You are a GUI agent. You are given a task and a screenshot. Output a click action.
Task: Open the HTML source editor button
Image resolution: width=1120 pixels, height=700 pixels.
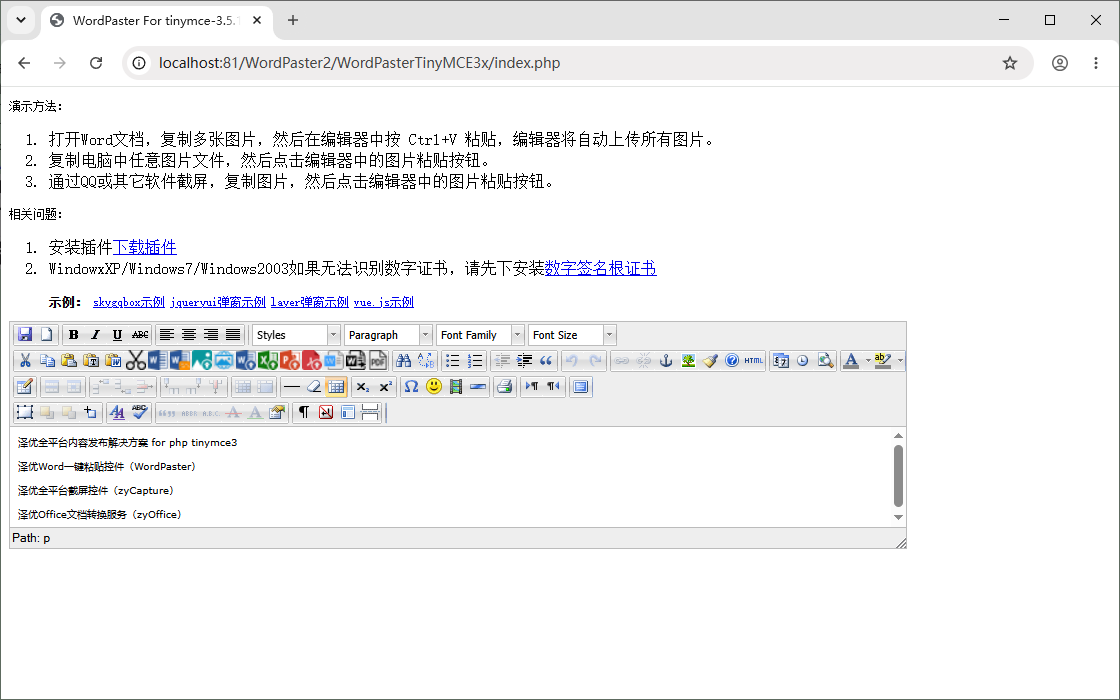[754, 361]
